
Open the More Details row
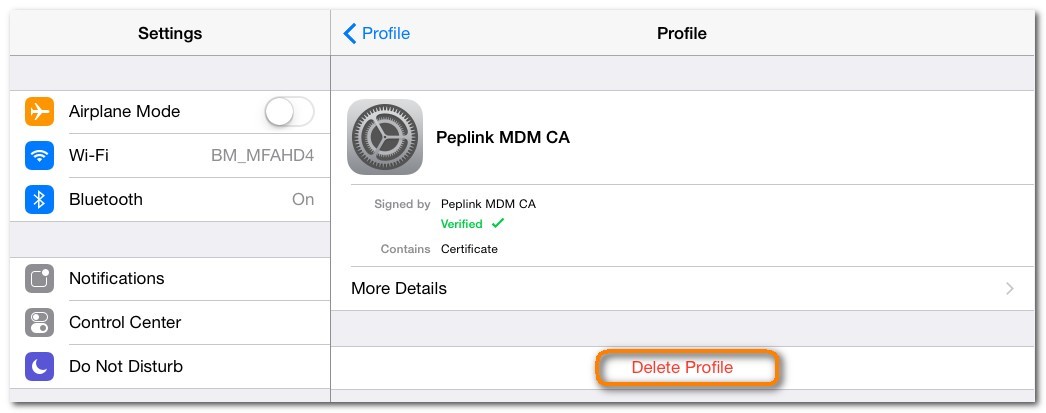click(x=680, y=288)
